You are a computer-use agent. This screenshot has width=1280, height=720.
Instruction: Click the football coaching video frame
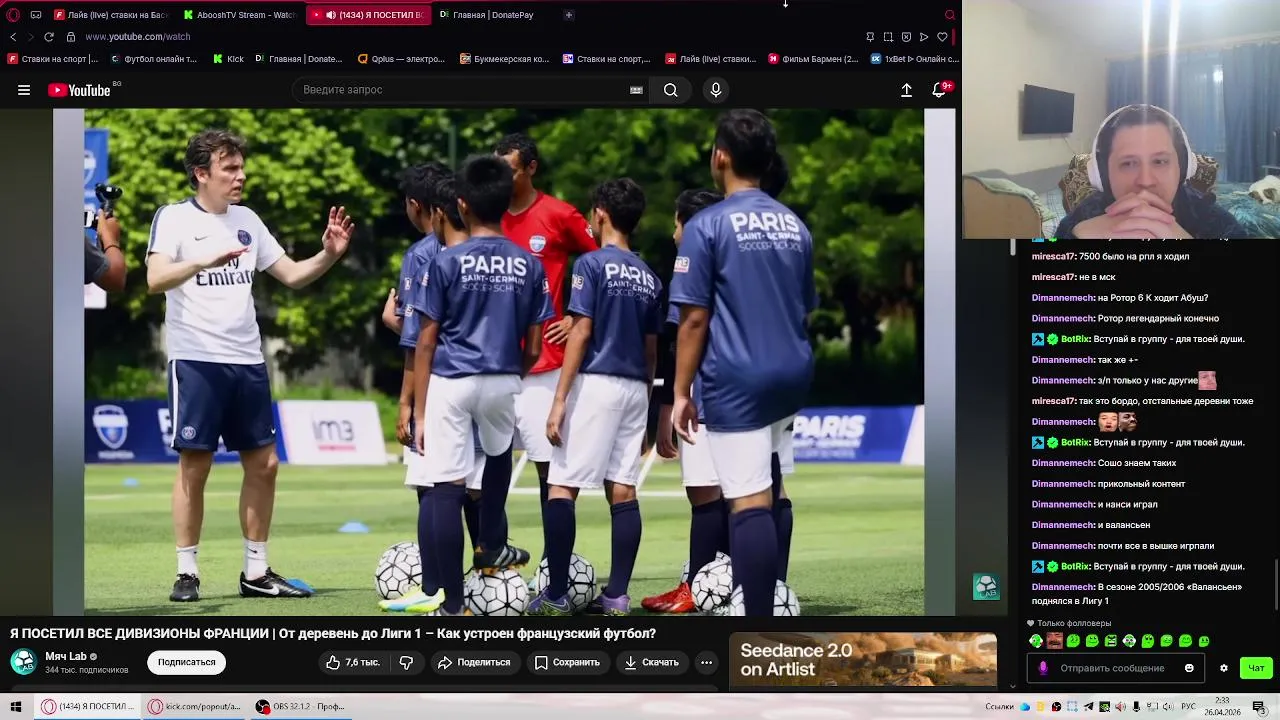point(504,362)
